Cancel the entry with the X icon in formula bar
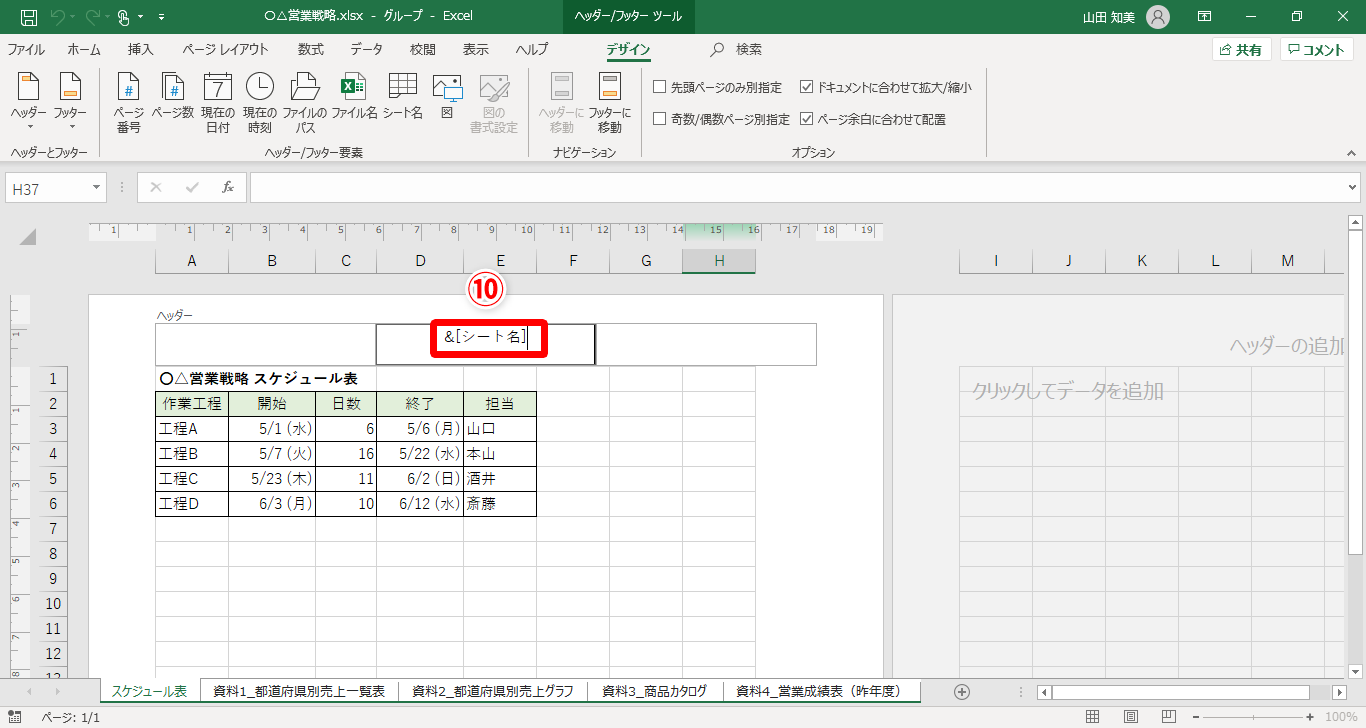1366x728 pixels. click(156, 187)
